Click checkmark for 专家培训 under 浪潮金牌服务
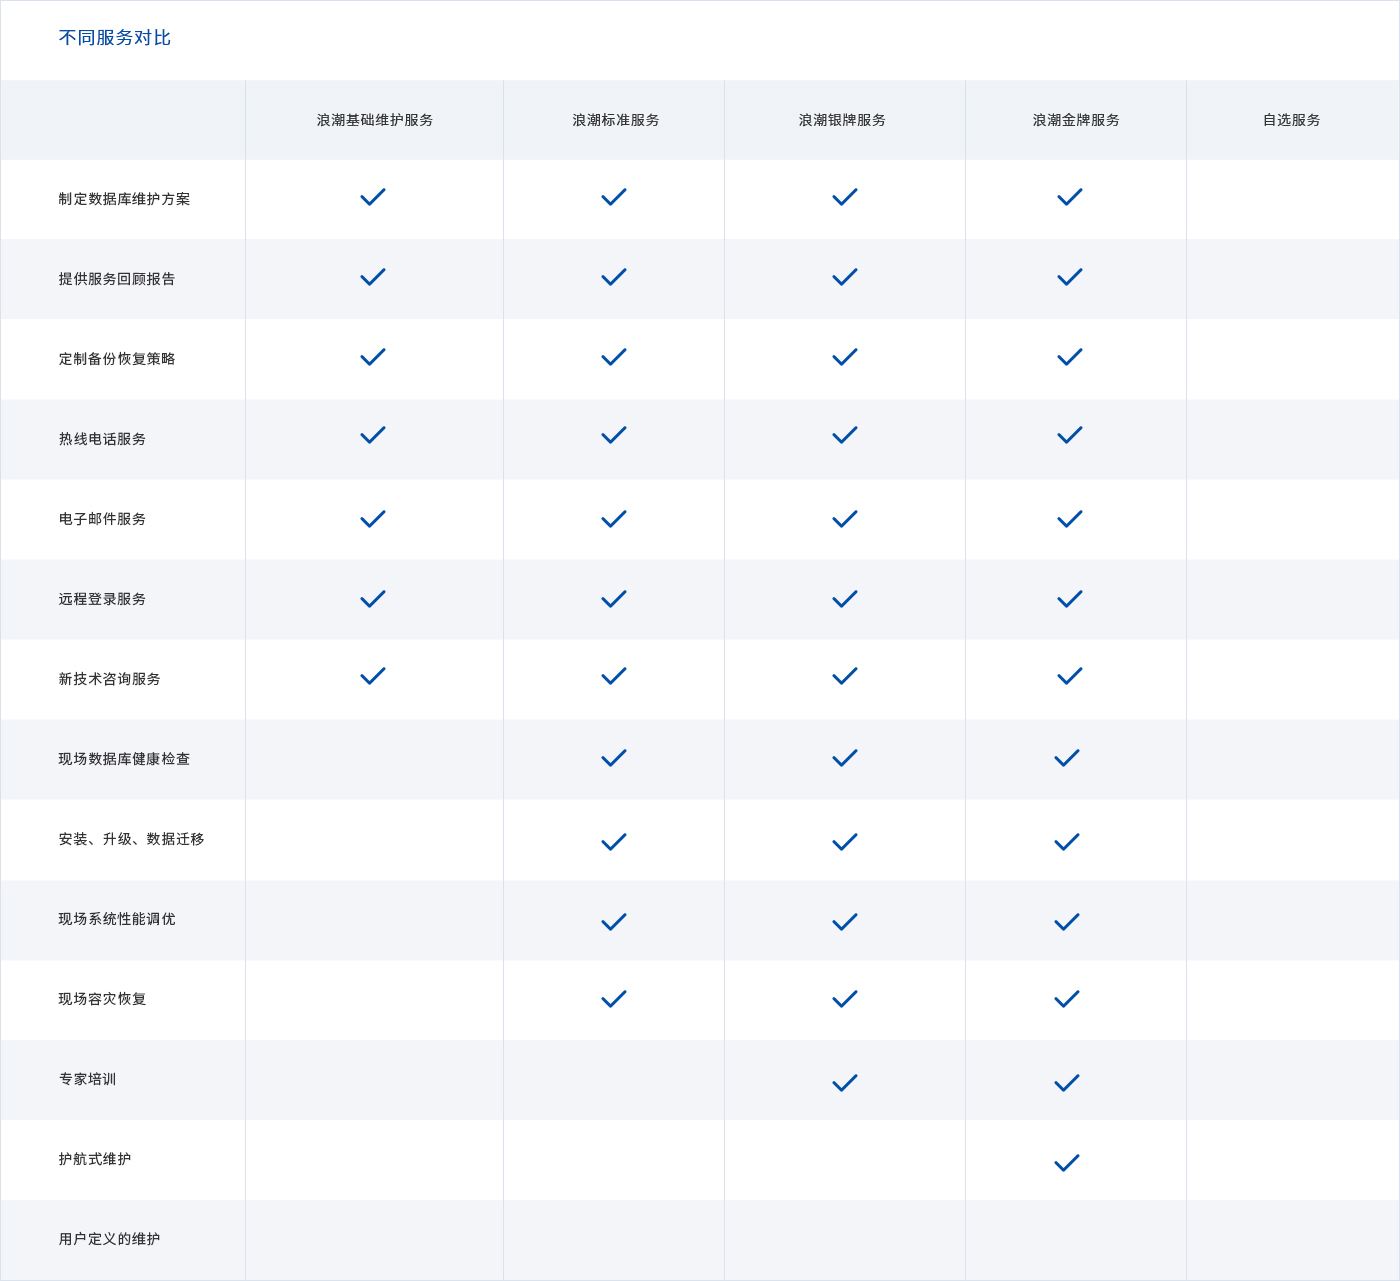 [x=1067, y=1083]
